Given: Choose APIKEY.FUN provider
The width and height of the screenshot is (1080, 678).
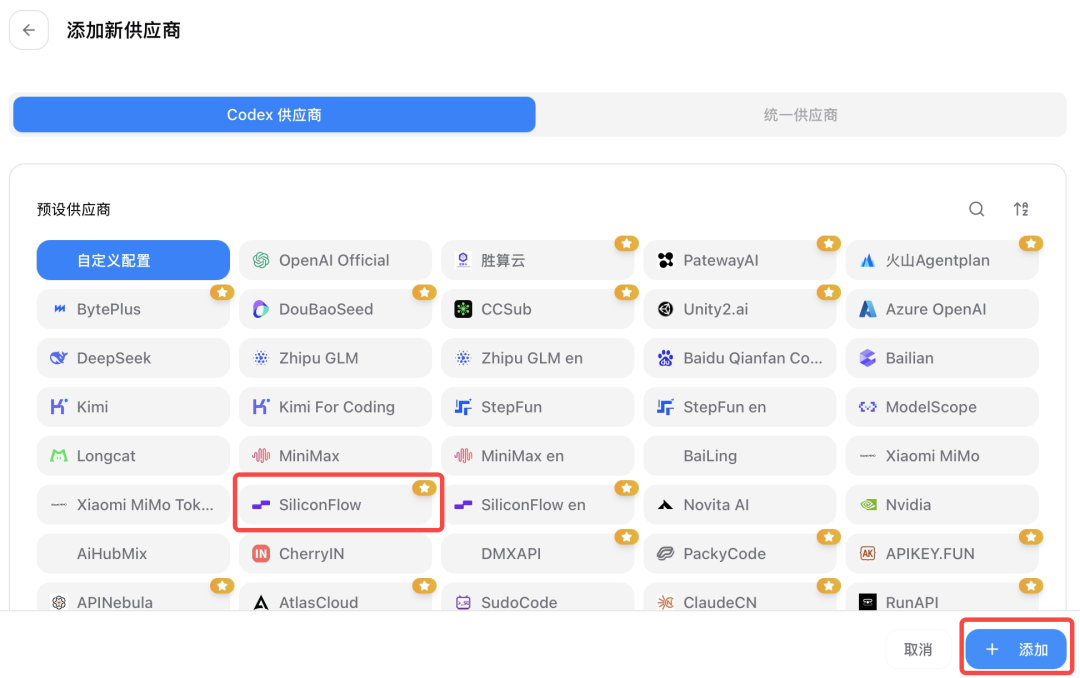Looking at the screenshot, I should point(942,554).
